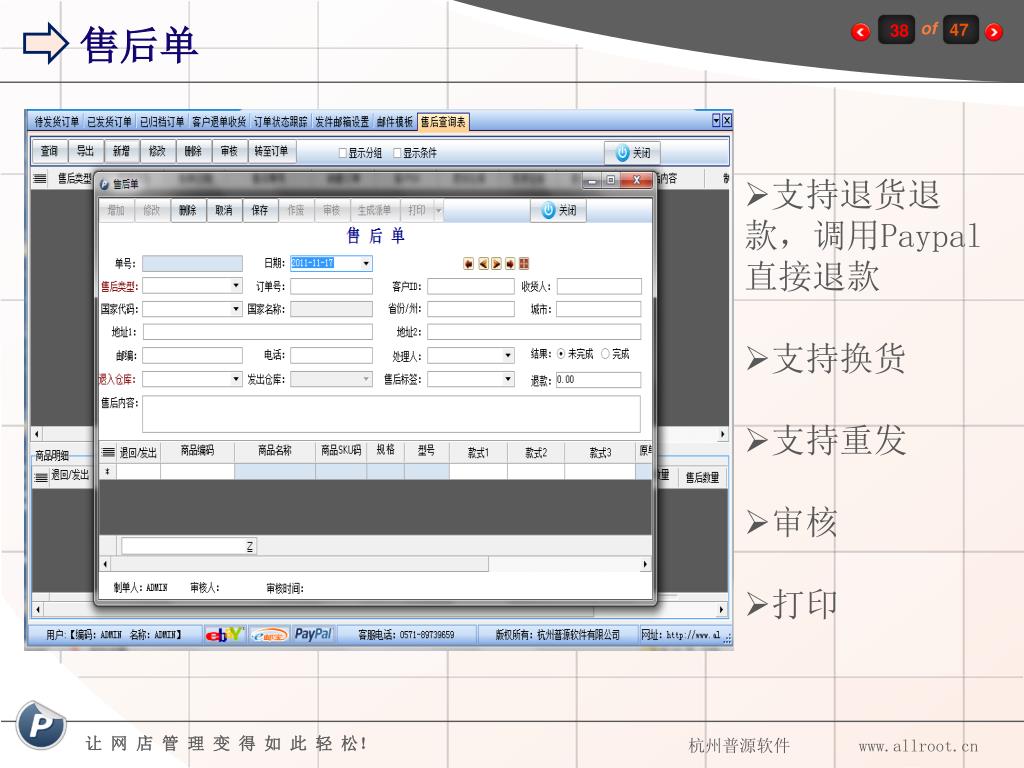Screen dimensions: 1024x768
Task: Click the main window bottom scrollbar's right arrow
Action: [721, 609]
